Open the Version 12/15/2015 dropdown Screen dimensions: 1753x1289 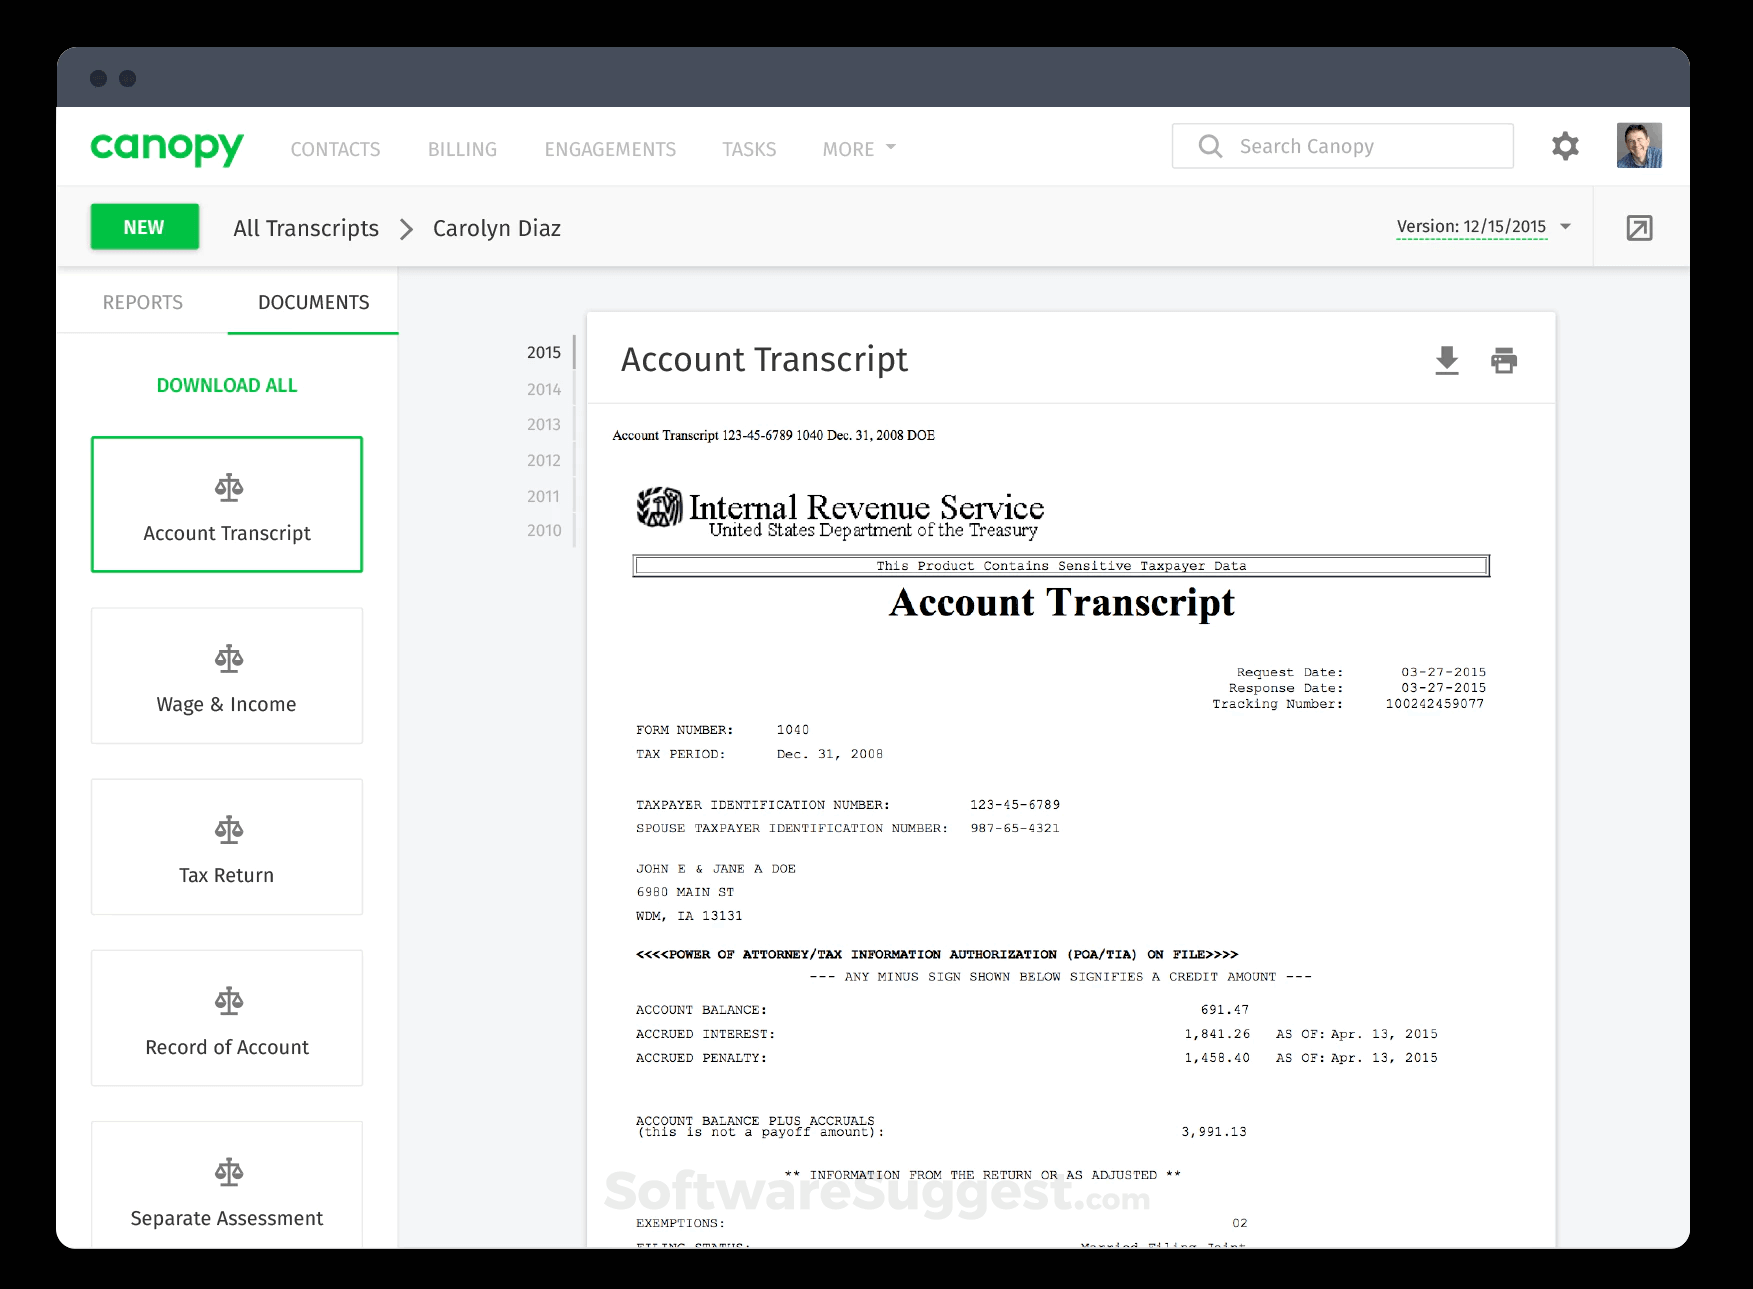click(1472, 226)
